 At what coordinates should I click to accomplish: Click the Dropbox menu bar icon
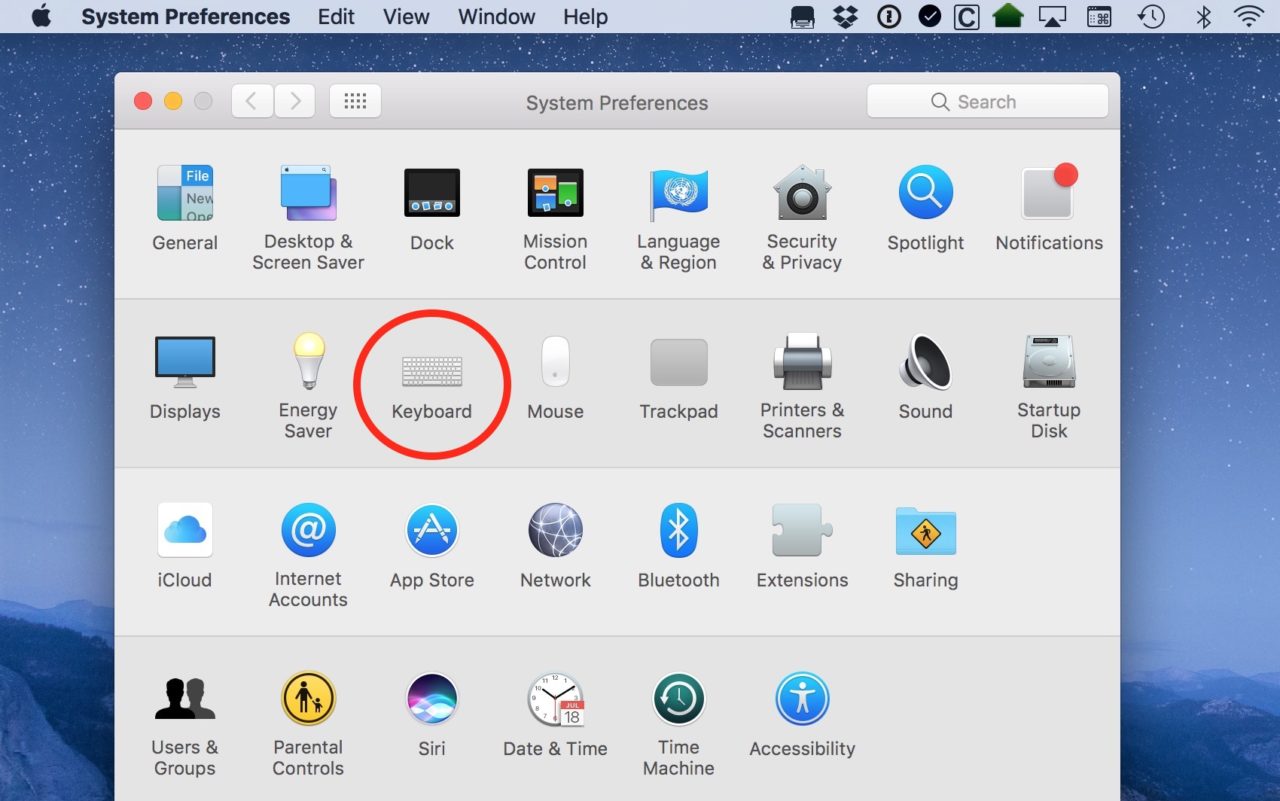[846, 16]
